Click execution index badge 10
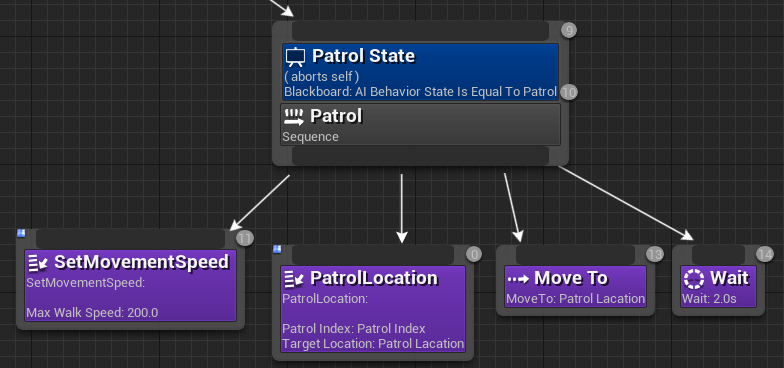Viewport: 784px width, 368px height. coord(568,92)
